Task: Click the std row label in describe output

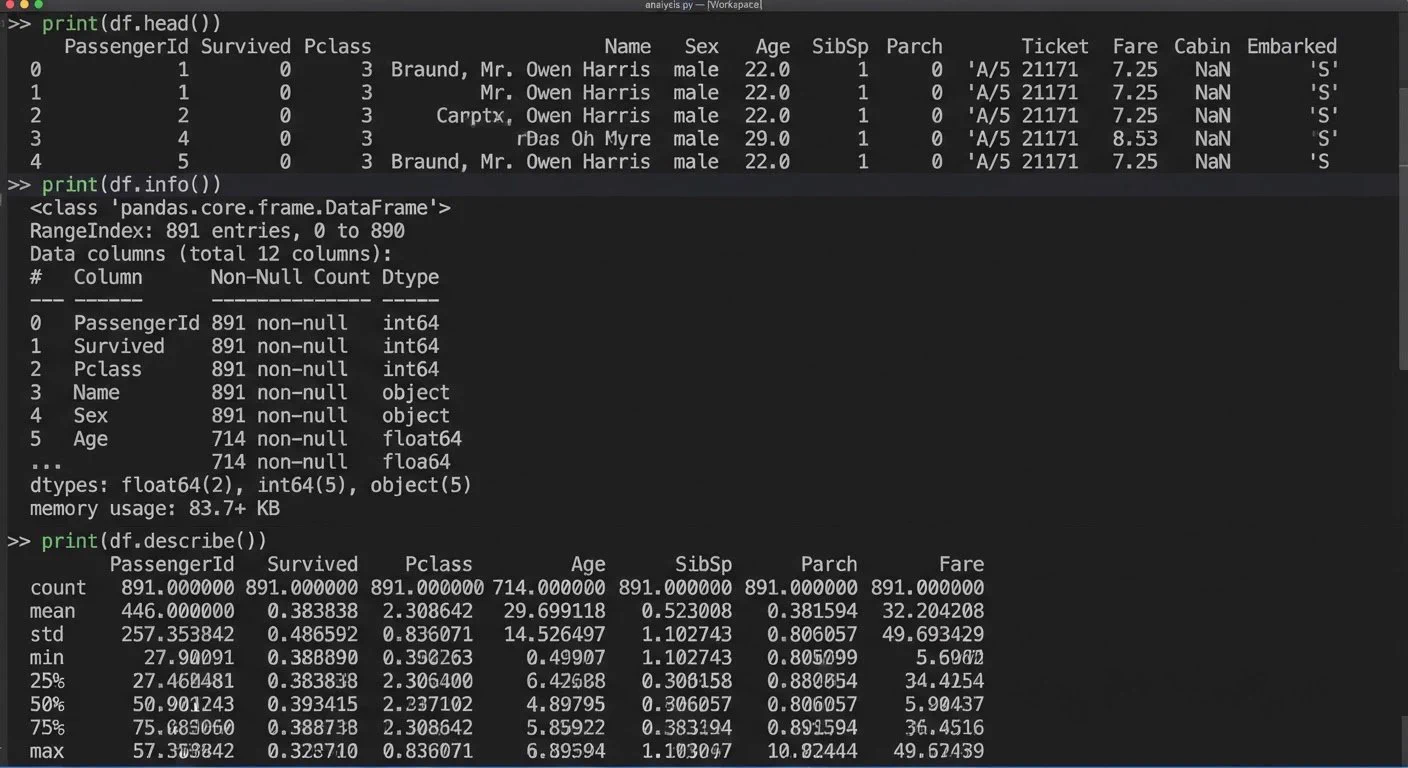Action: pyautogui.click(x=47, y=635)
